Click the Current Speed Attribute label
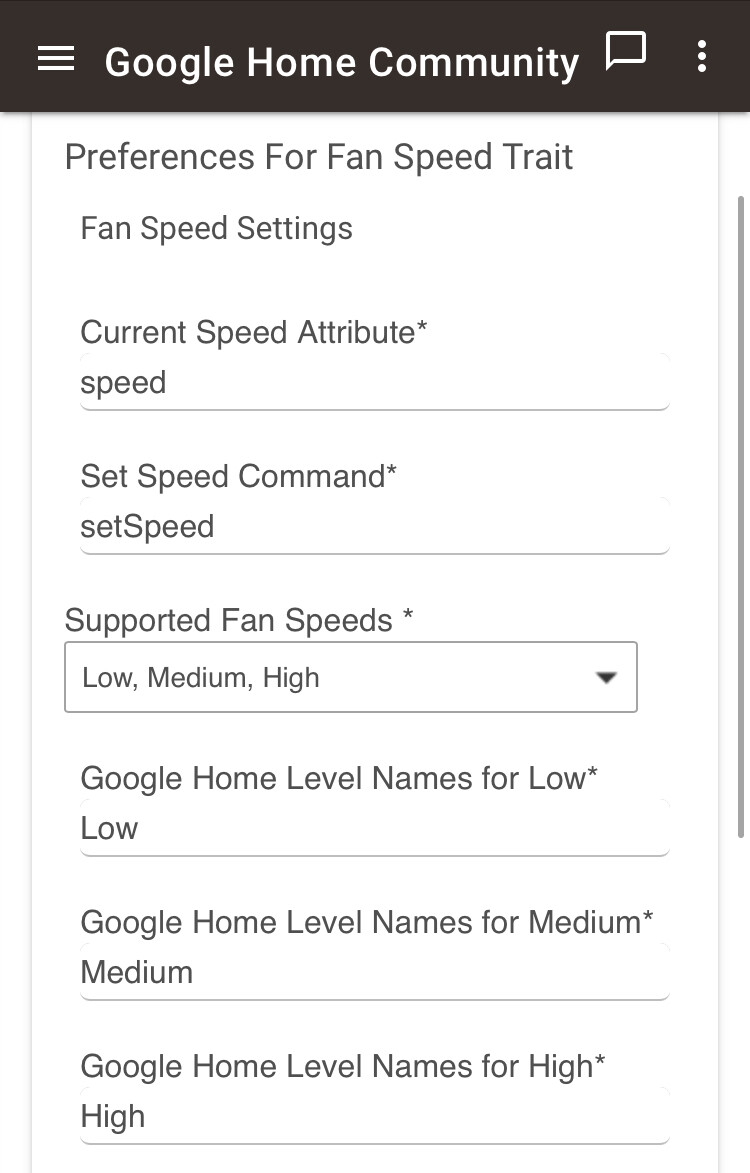 [x=253, y=332]
